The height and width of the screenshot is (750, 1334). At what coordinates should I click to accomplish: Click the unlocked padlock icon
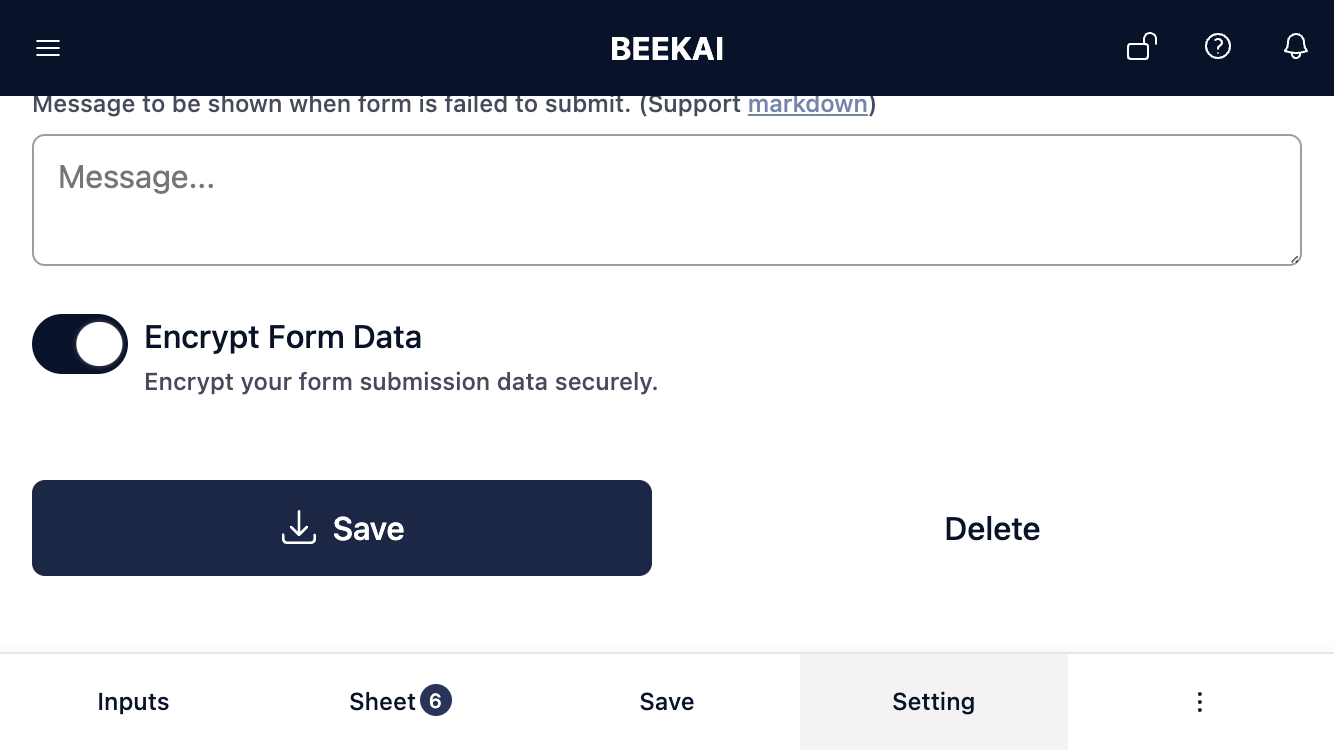point(1142,47)
